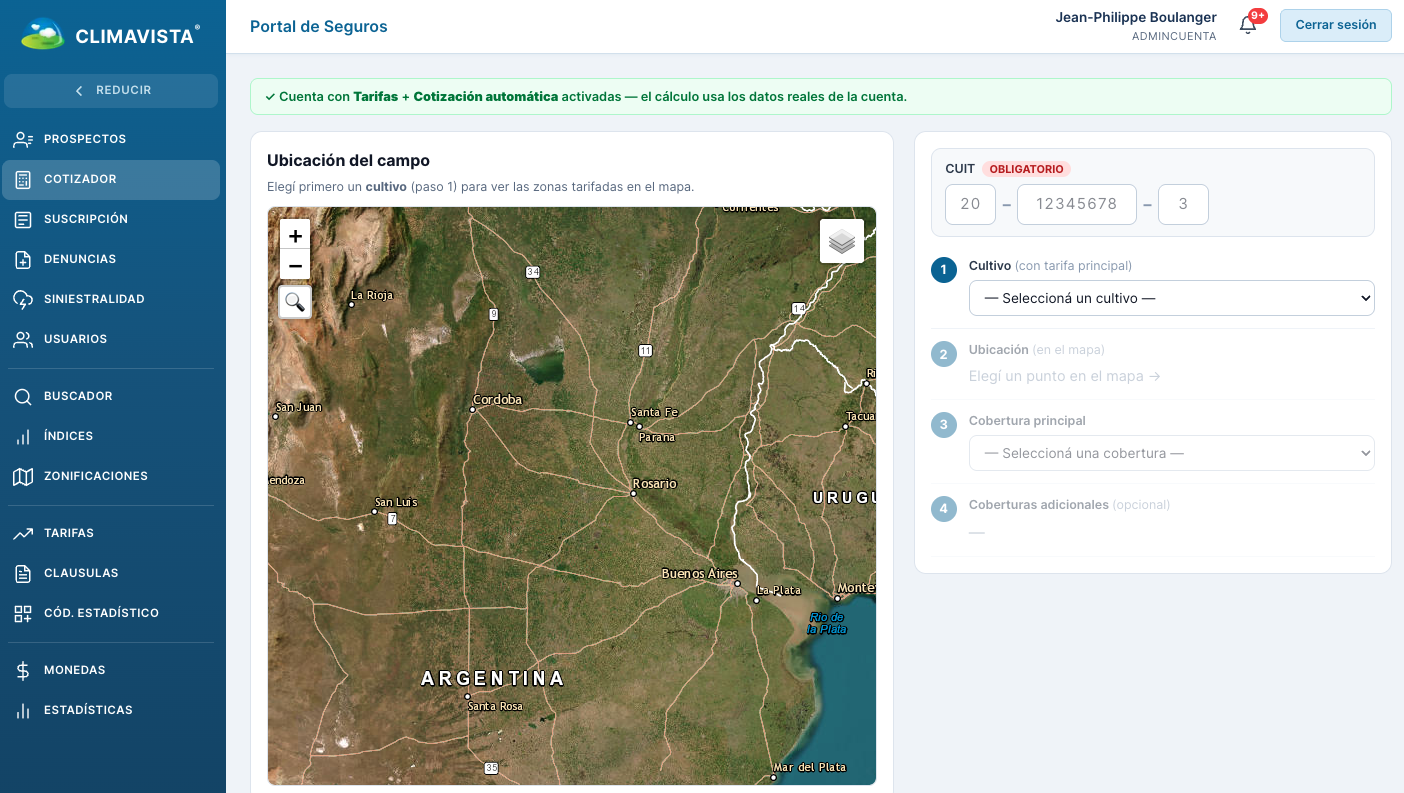Click the Cód. Estadístico grid icon
The height and width of the screenshot is (793, 1404).
click(23, 613)
